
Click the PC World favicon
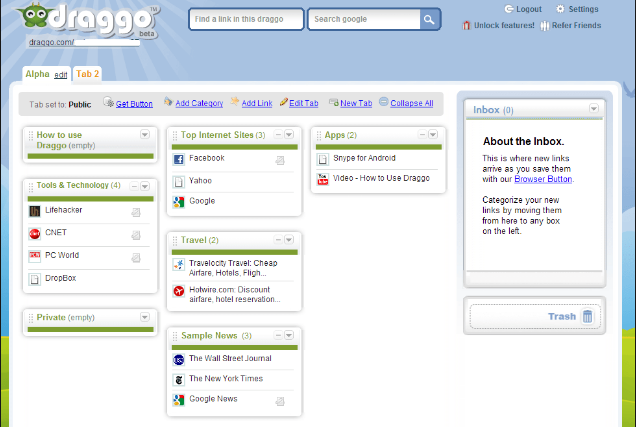pos(34,256)
